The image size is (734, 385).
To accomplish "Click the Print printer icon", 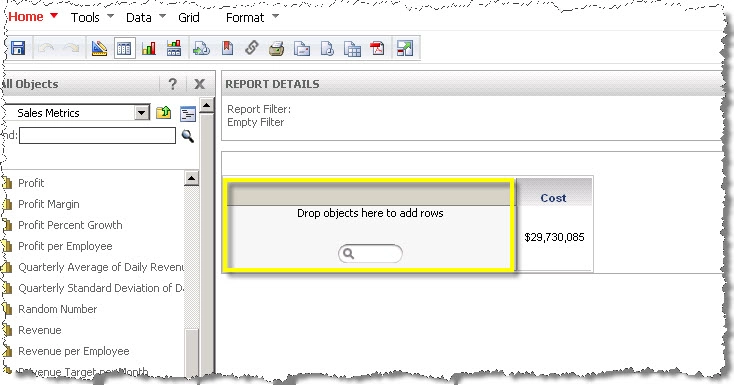I will pyautogui.click(x=277, y=48).
